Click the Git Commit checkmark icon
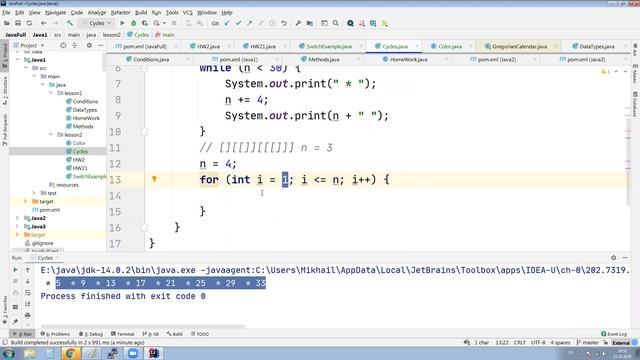The height and width of the screenshot is (360, 640). point(238,23)
